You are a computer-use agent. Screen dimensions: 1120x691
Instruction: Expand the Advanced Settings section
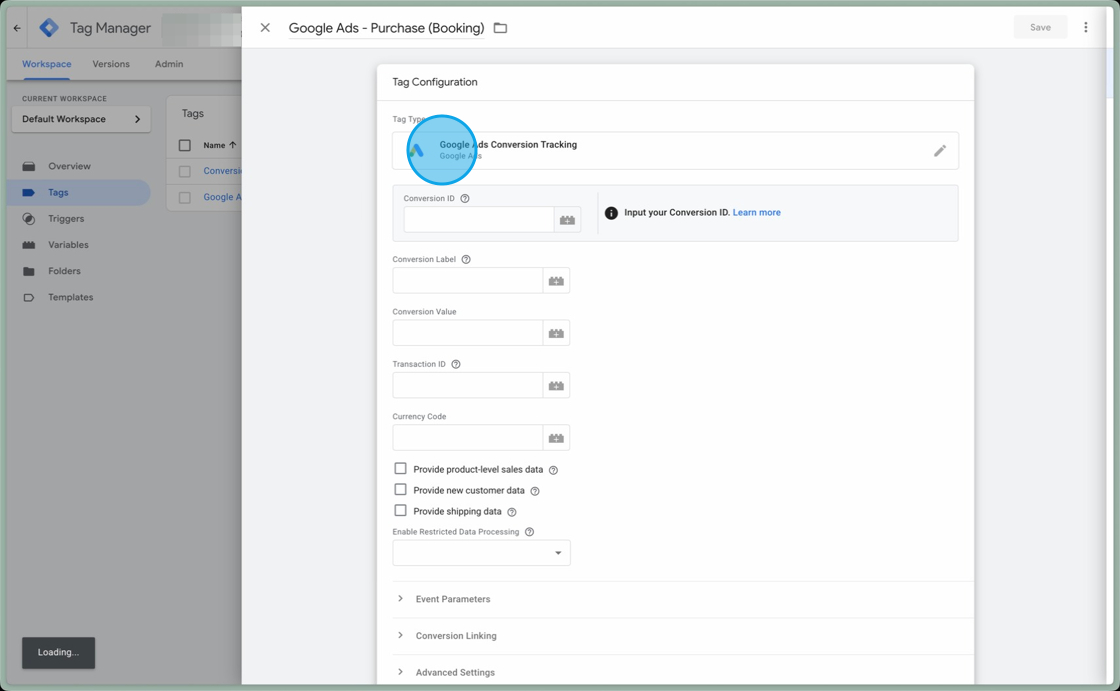(454, 672)
